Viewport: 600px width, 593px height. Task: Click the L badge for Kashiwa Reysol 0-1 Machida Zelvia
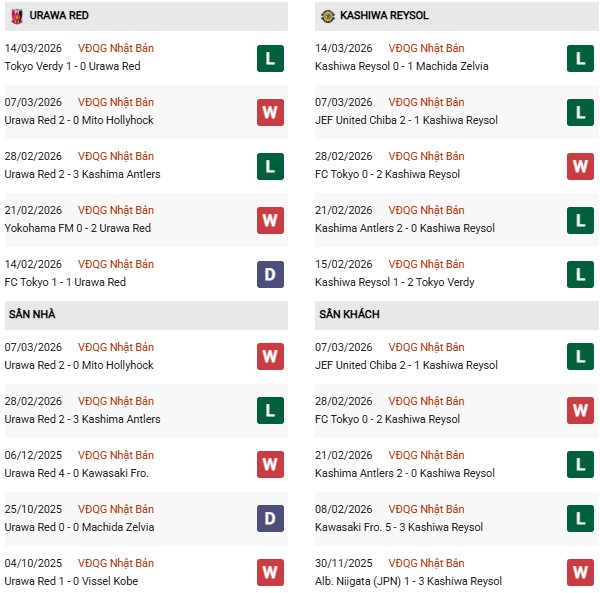581,58
